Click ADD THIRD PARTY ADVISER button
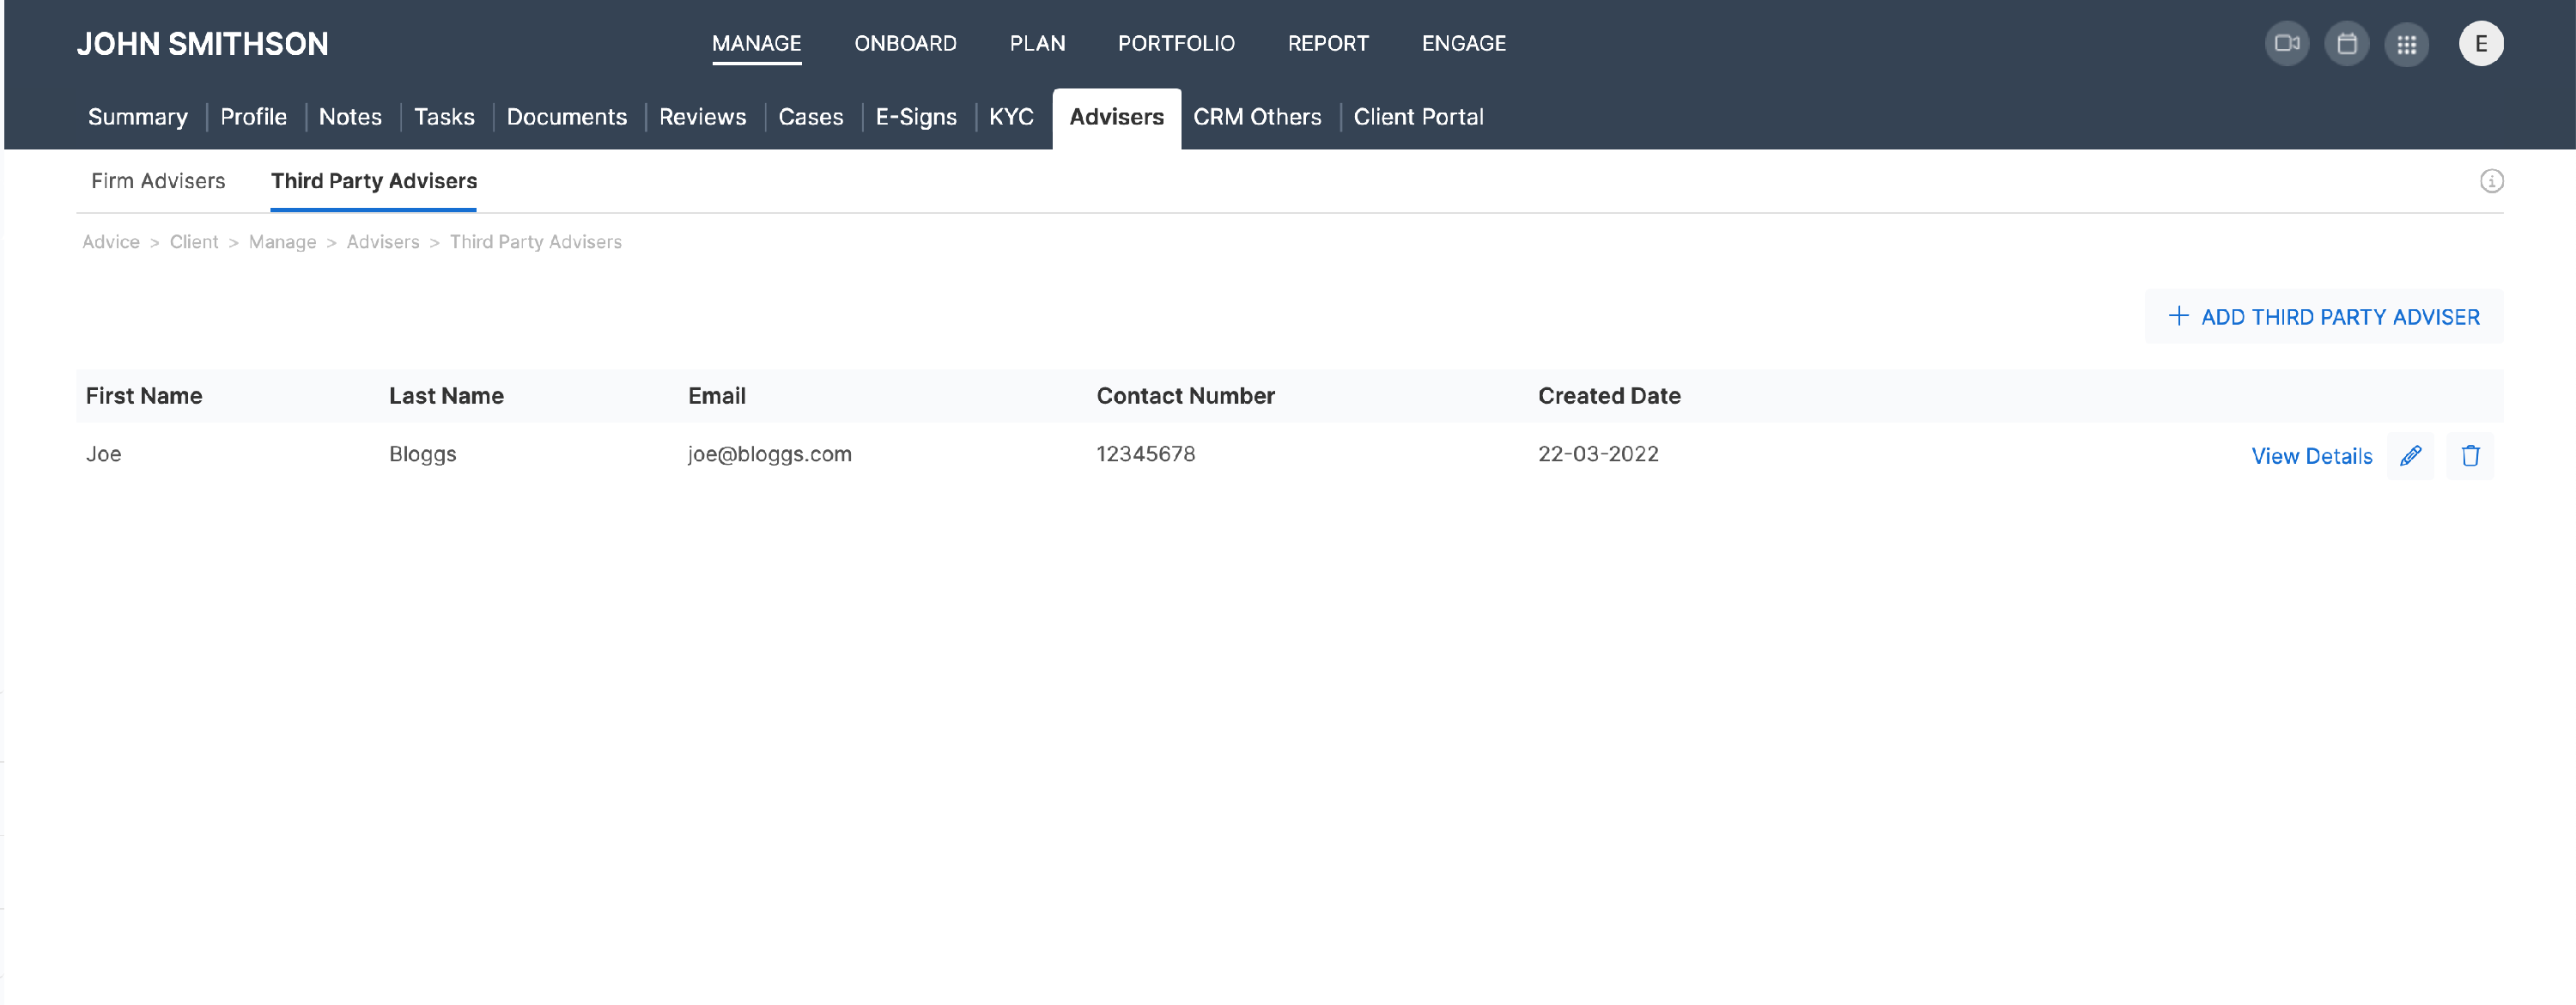Viewport: 2576px width, 1005px height. pyautogui.click(x=2324, y=317)
